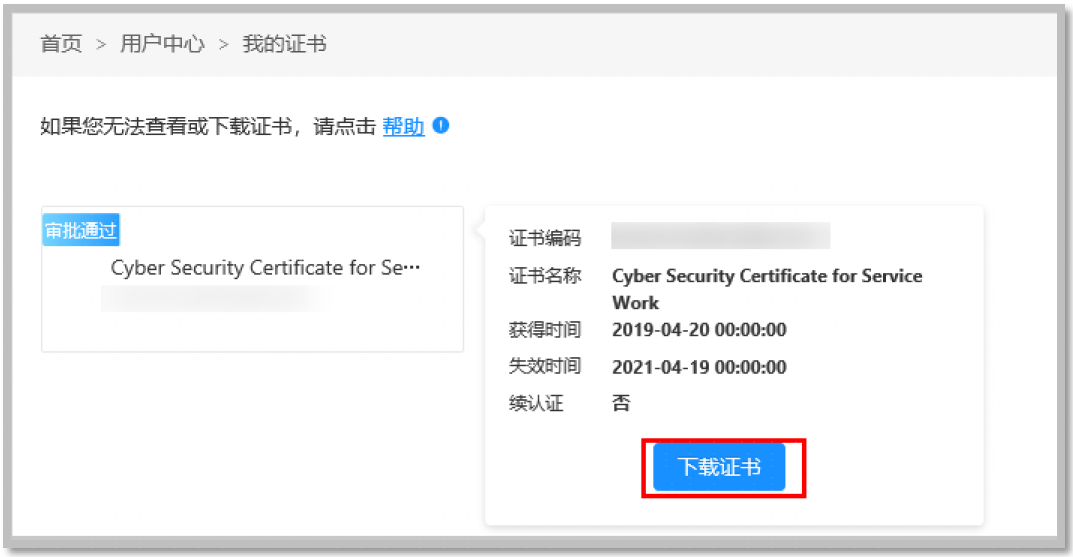
Task: Click the 如果您无法查看或下载证书 instruction text
Action: tap(165, 127)
